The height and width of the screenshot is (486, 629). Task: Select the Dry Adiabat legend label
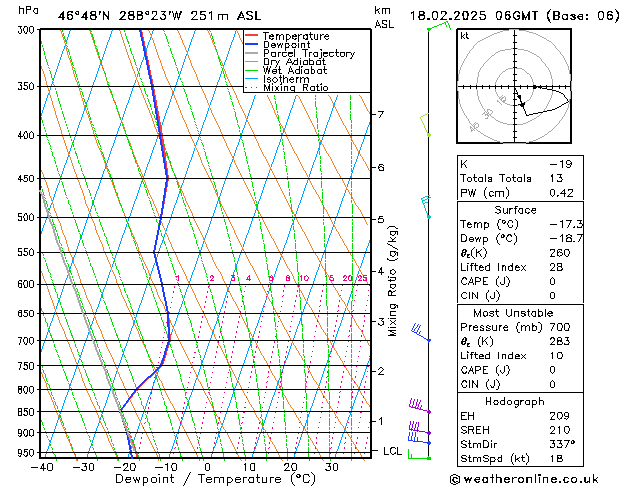pos(294,62)
